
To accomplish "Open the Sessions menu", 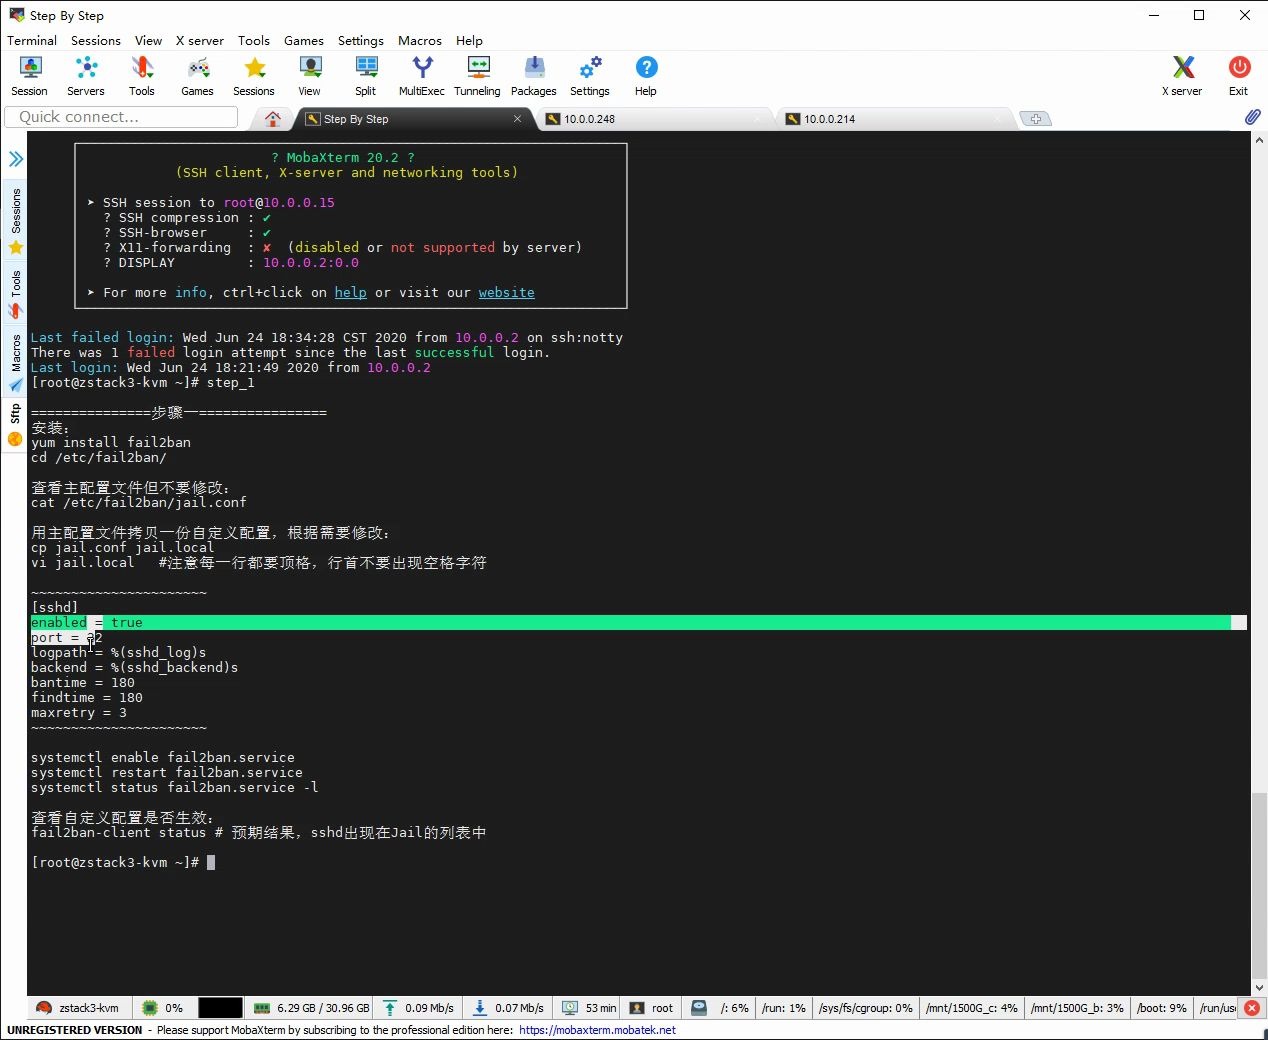I will click(x=96, y=40).
